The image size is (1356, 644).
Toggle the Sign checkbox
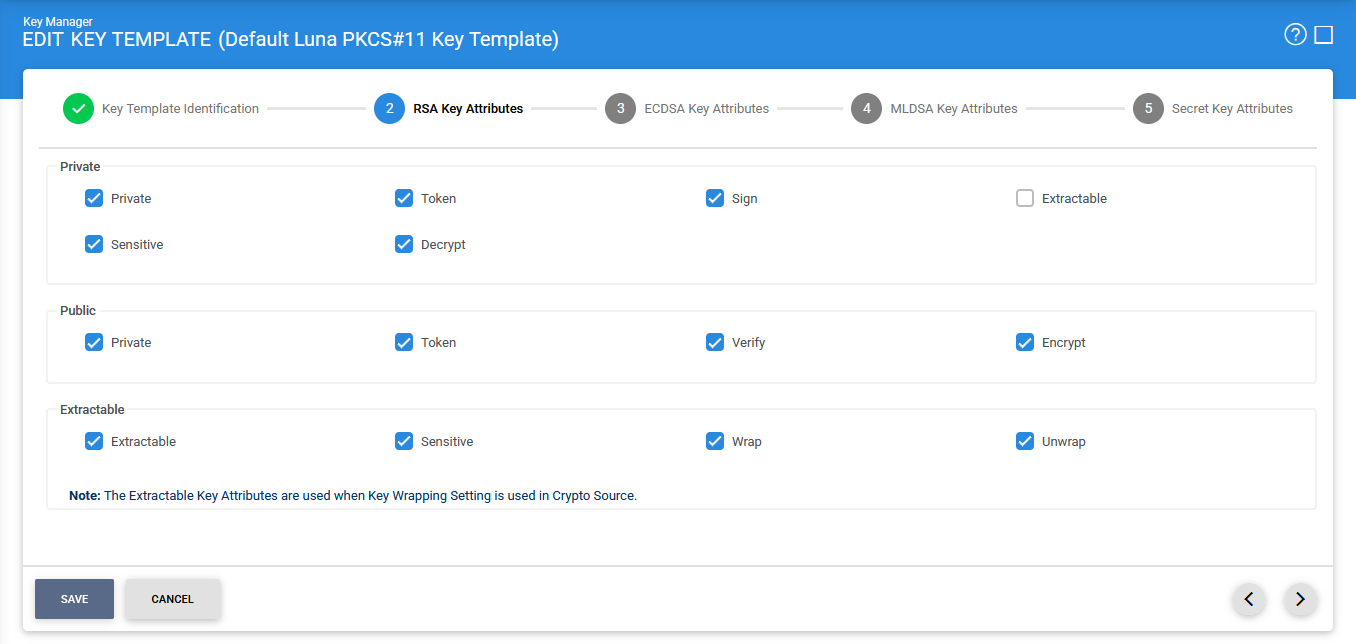pos(715,198)
